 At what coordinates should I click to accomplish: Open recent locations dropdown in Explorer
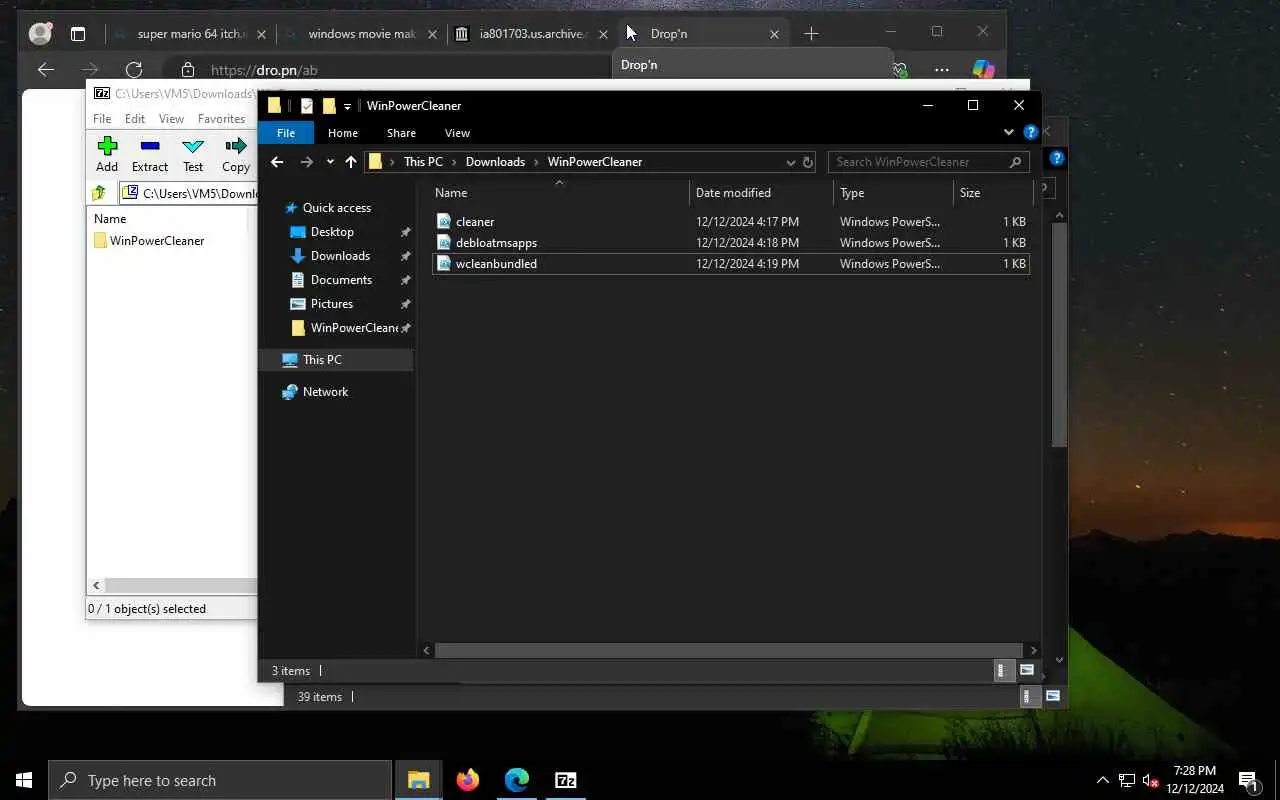(330, 162)
